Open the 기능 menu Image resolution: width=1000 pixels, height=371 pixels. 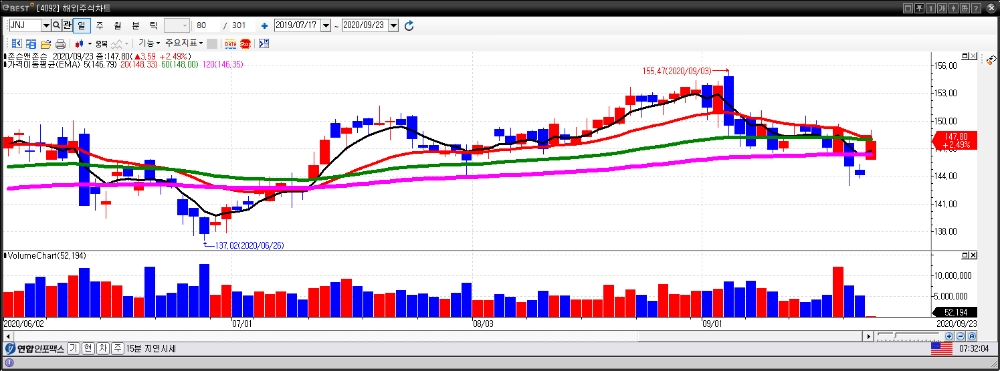click(149, 43)
